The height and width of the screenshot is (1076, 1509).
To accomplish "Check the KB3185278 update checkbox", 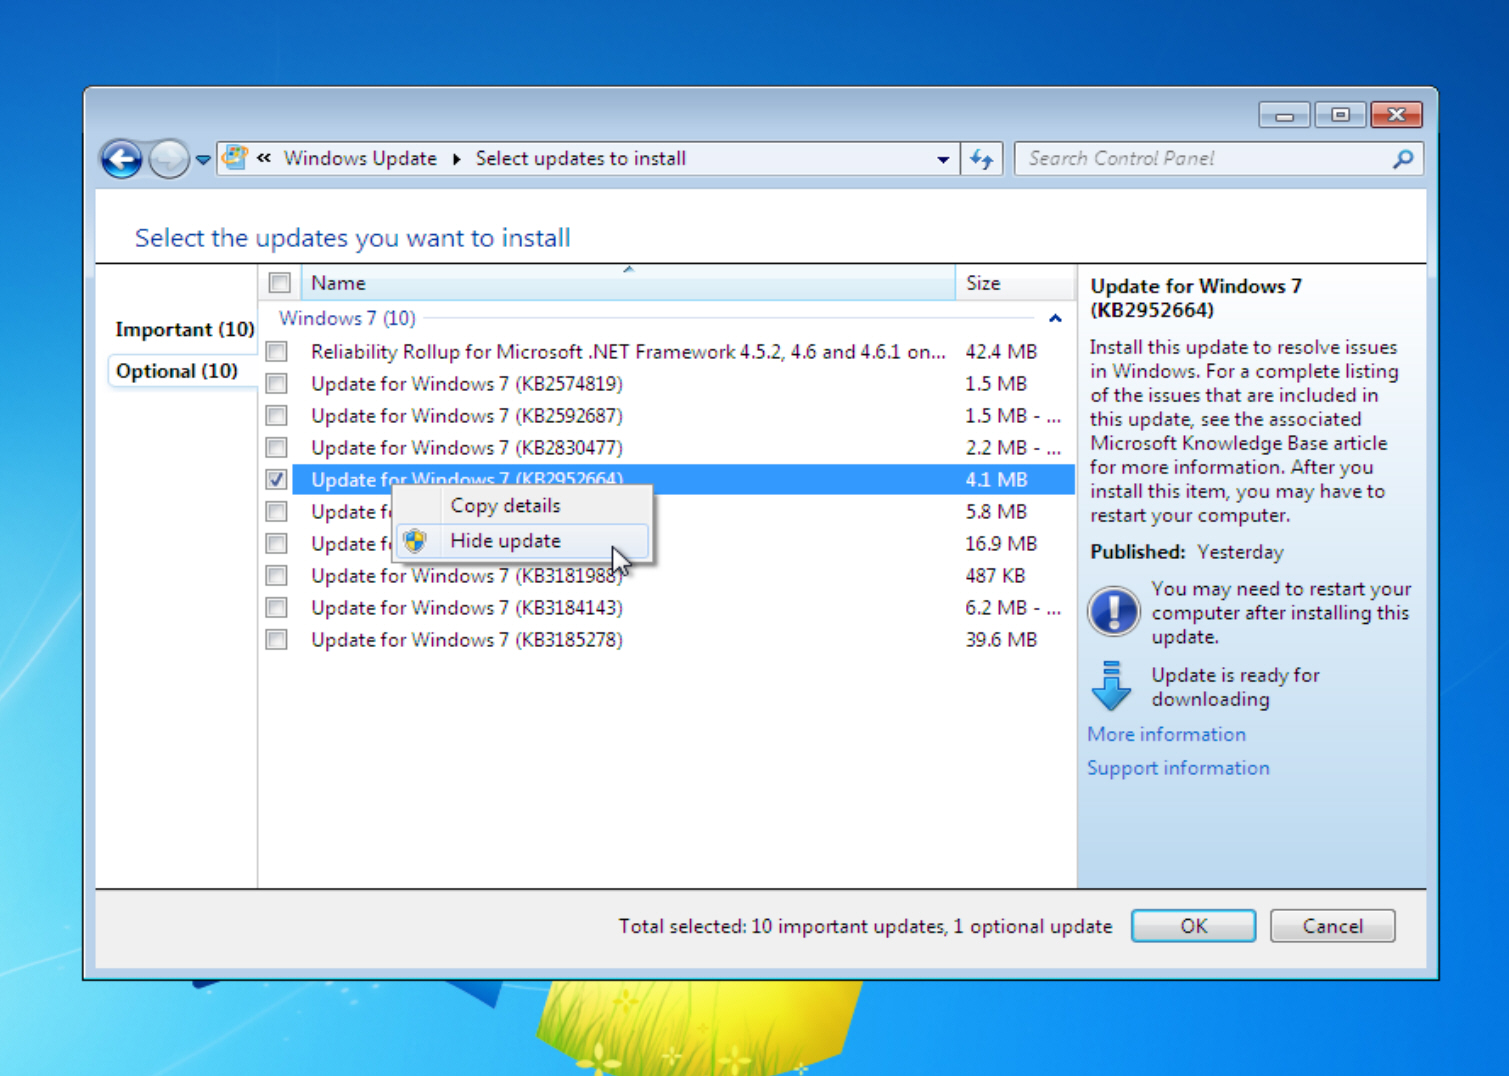I will 277,639.
